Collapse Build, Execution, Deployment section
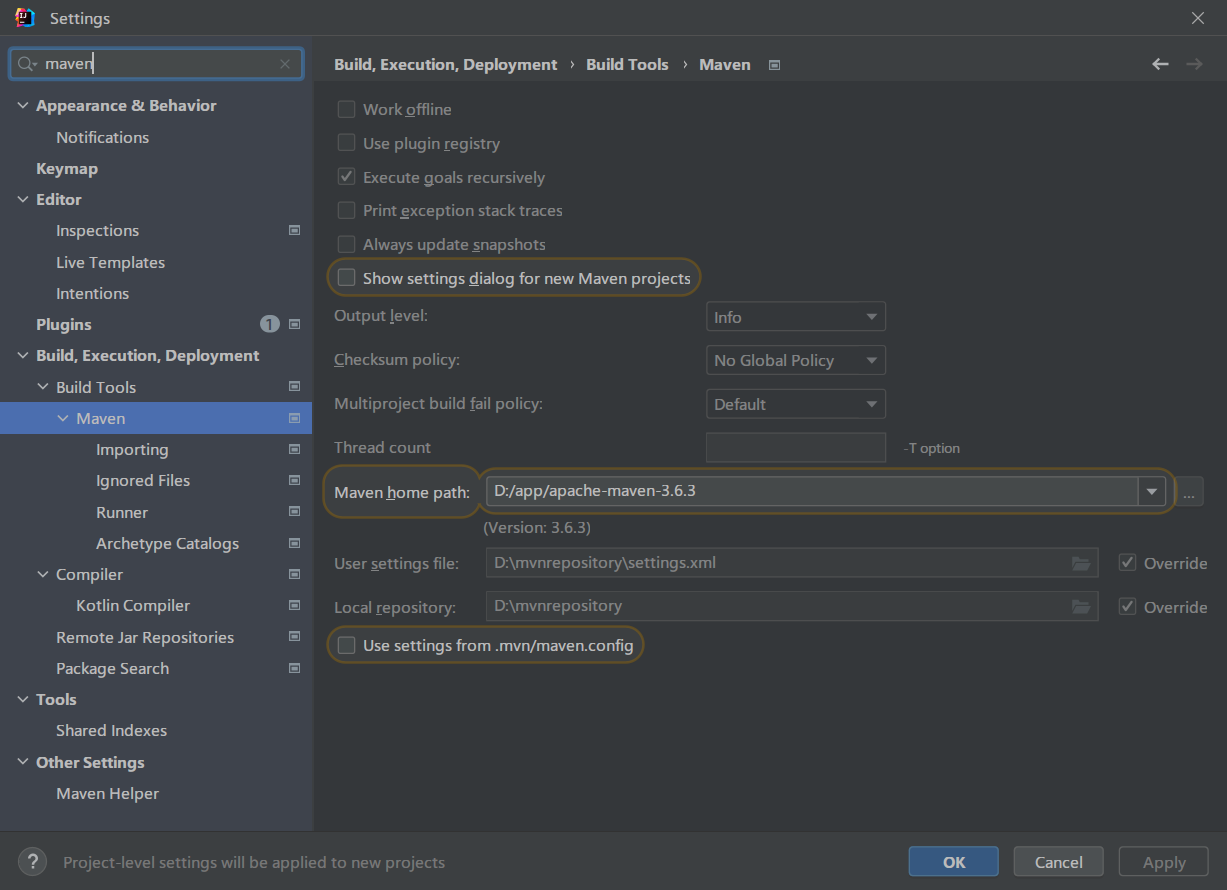Viewport: 1227px width, 890px height. [x=23, y=355]
